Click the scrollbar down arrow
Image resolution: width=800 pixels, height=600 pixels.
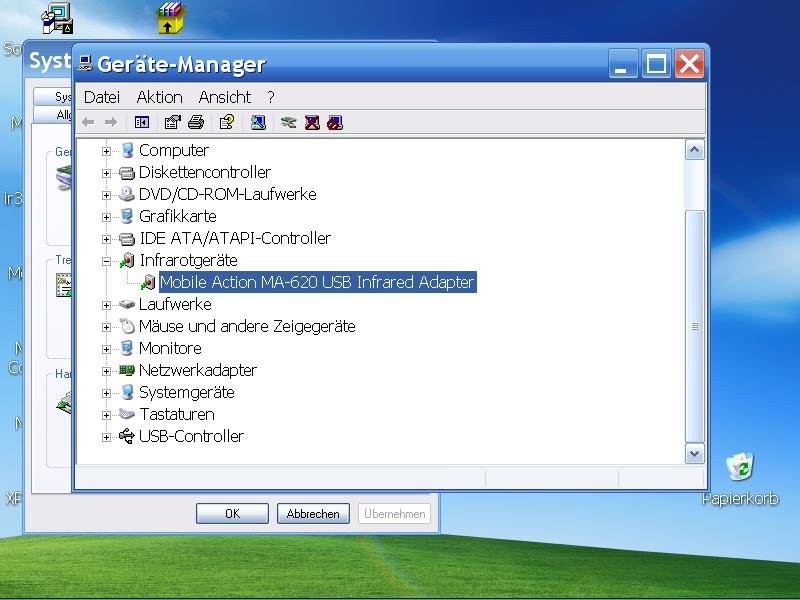[x=694, y=454]
